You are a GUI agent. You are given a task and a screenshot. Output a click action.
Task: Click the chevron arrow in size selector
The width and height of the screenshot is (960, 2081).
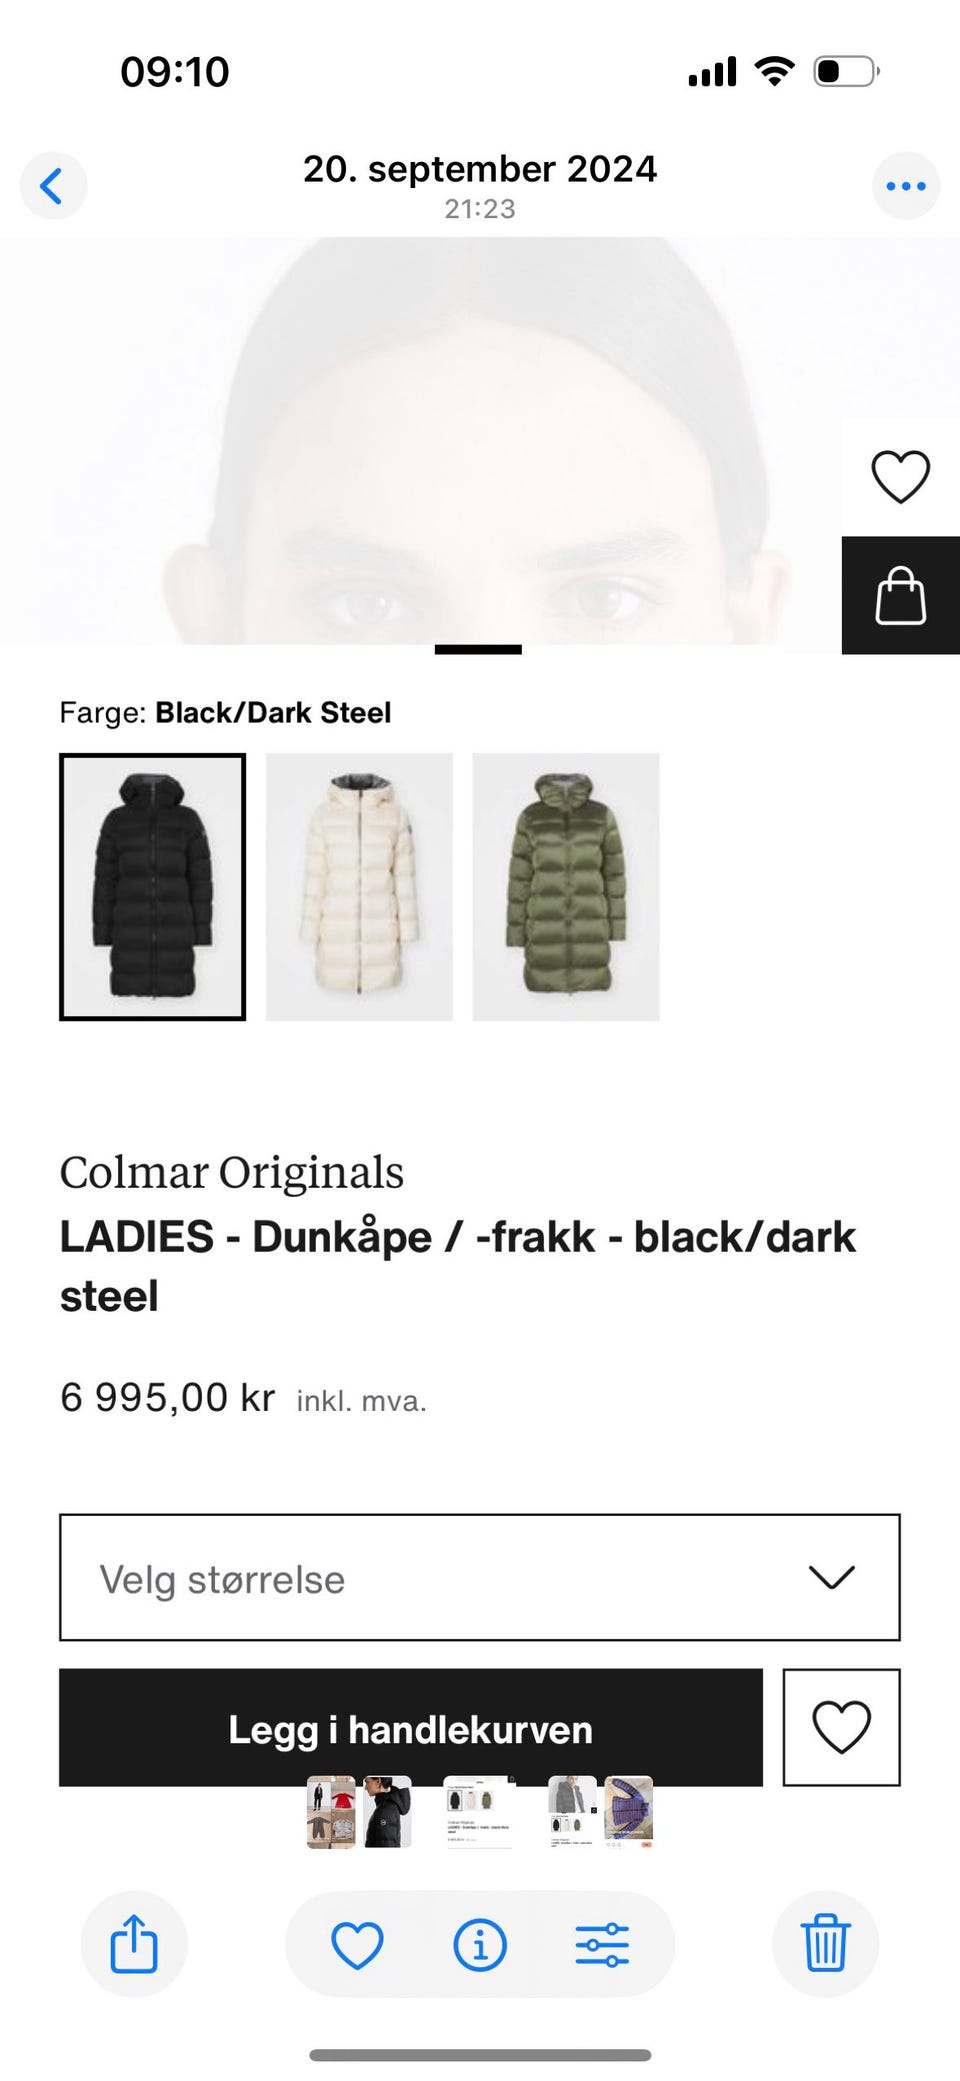[x=831, y=1577]
